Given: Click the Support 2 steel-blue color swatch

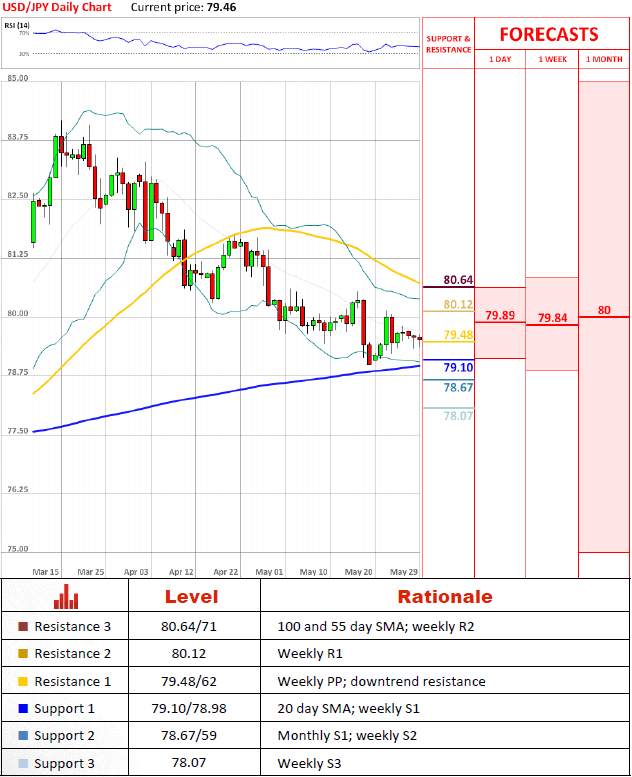Looking at the screenshot, I should [23, 736].
